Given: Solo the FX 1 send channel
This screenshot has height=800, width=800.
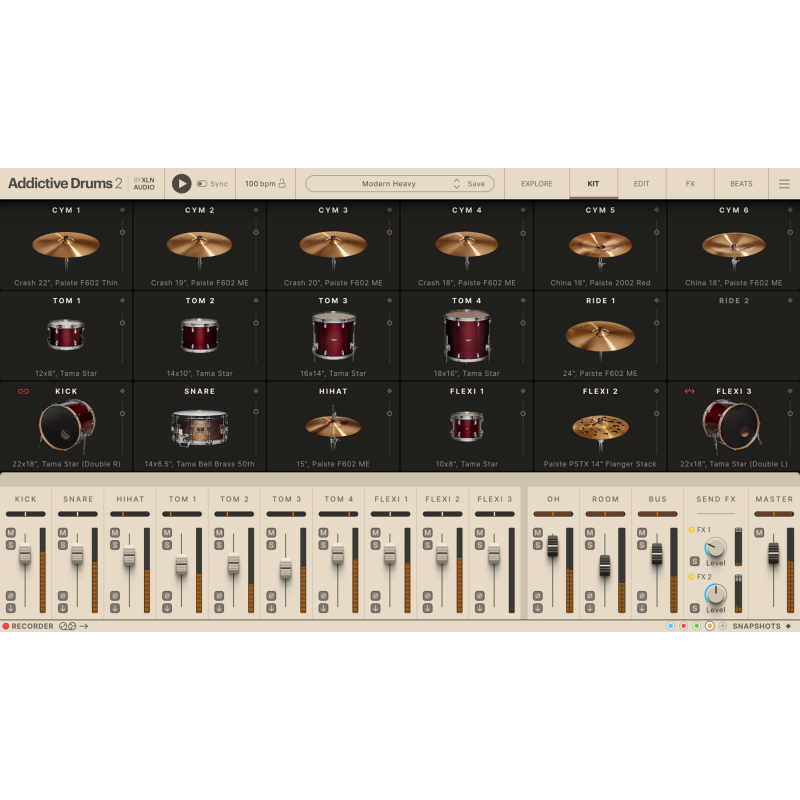Looking at the screenshot, I should pos(695,561).
